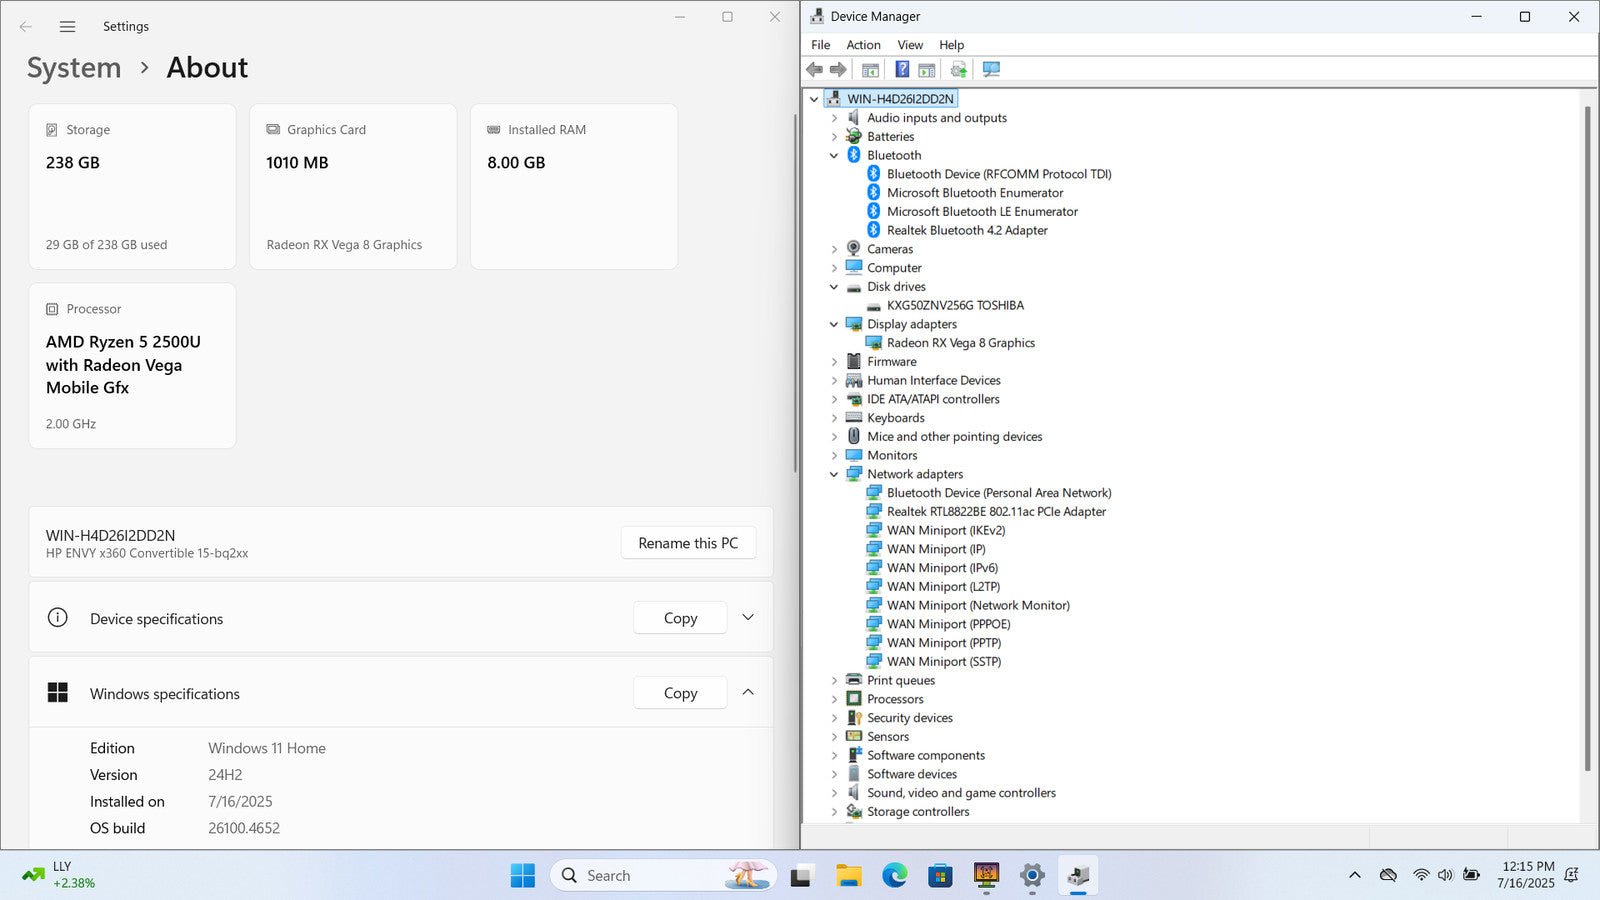Collapse the Bluetooth category
Screen dimensions: 1600x900
pos(834,156)
